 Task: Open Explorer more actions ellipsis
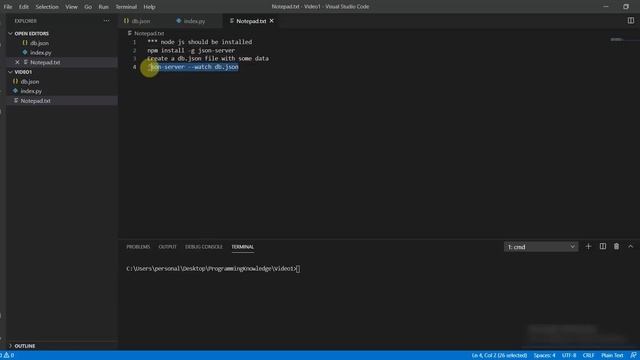(107, 21)
